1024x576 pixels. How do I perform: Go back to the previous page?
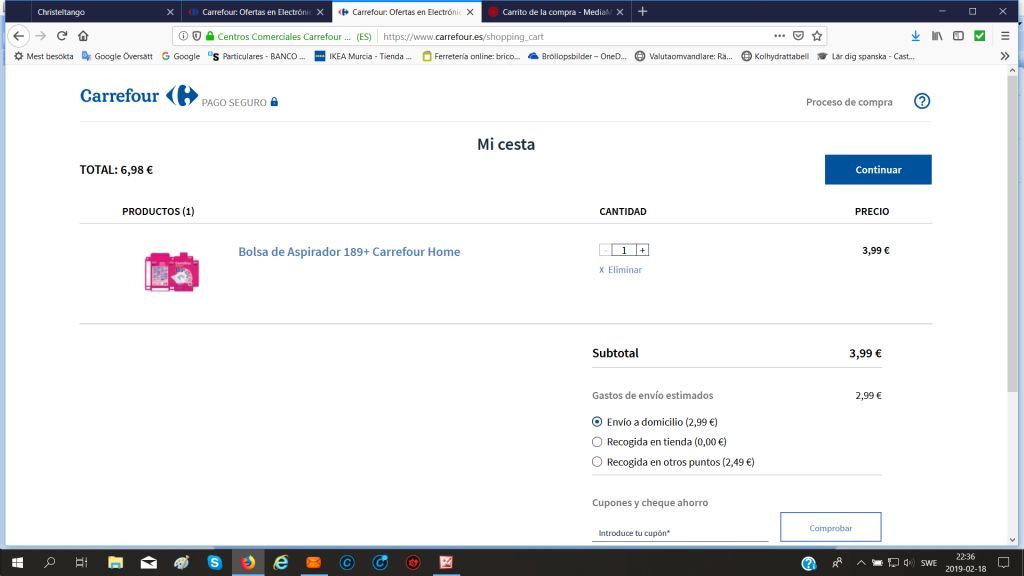(18, 36)
